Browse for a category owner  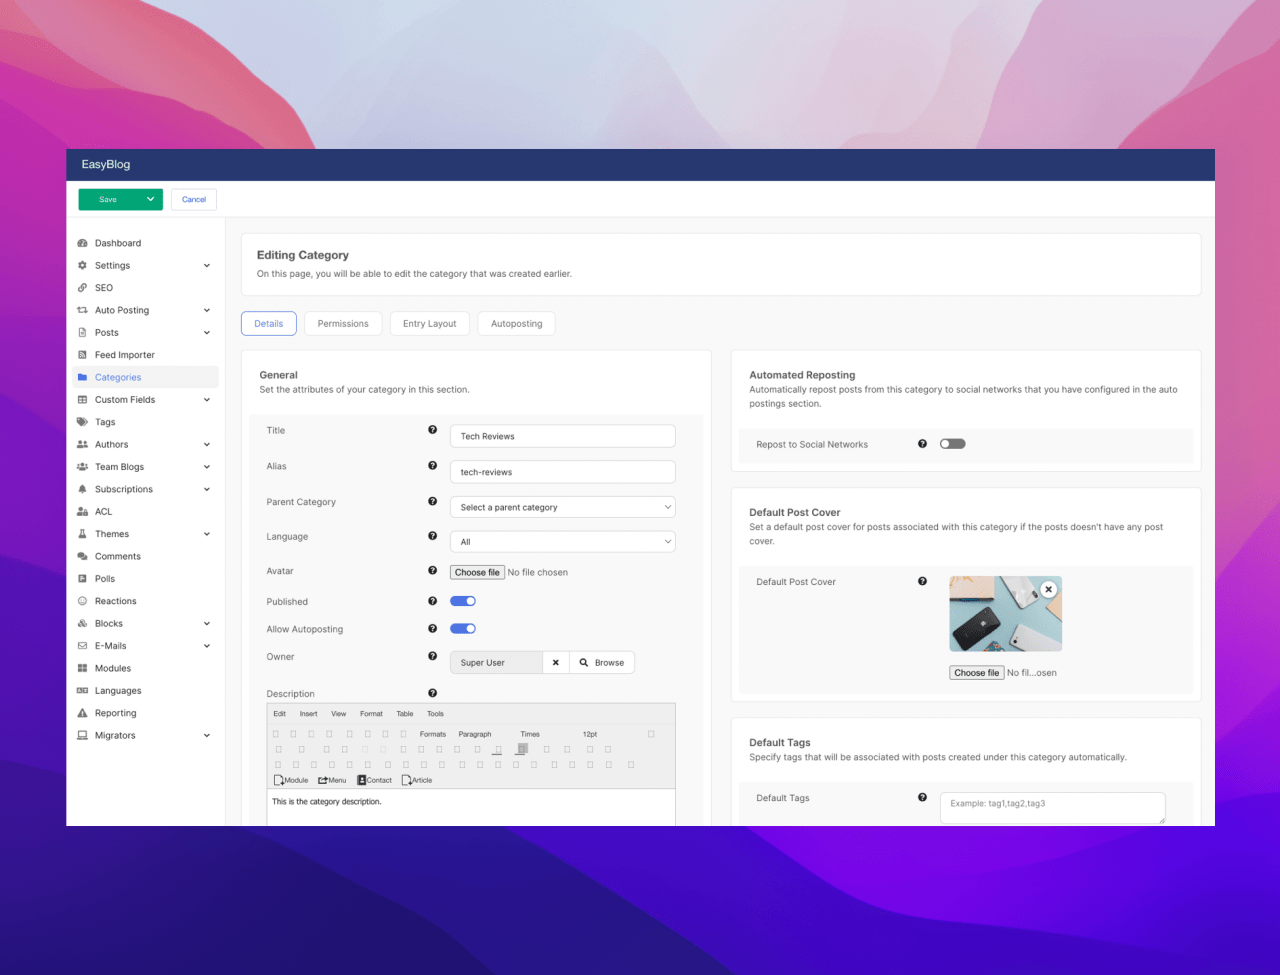click(602, 662)
